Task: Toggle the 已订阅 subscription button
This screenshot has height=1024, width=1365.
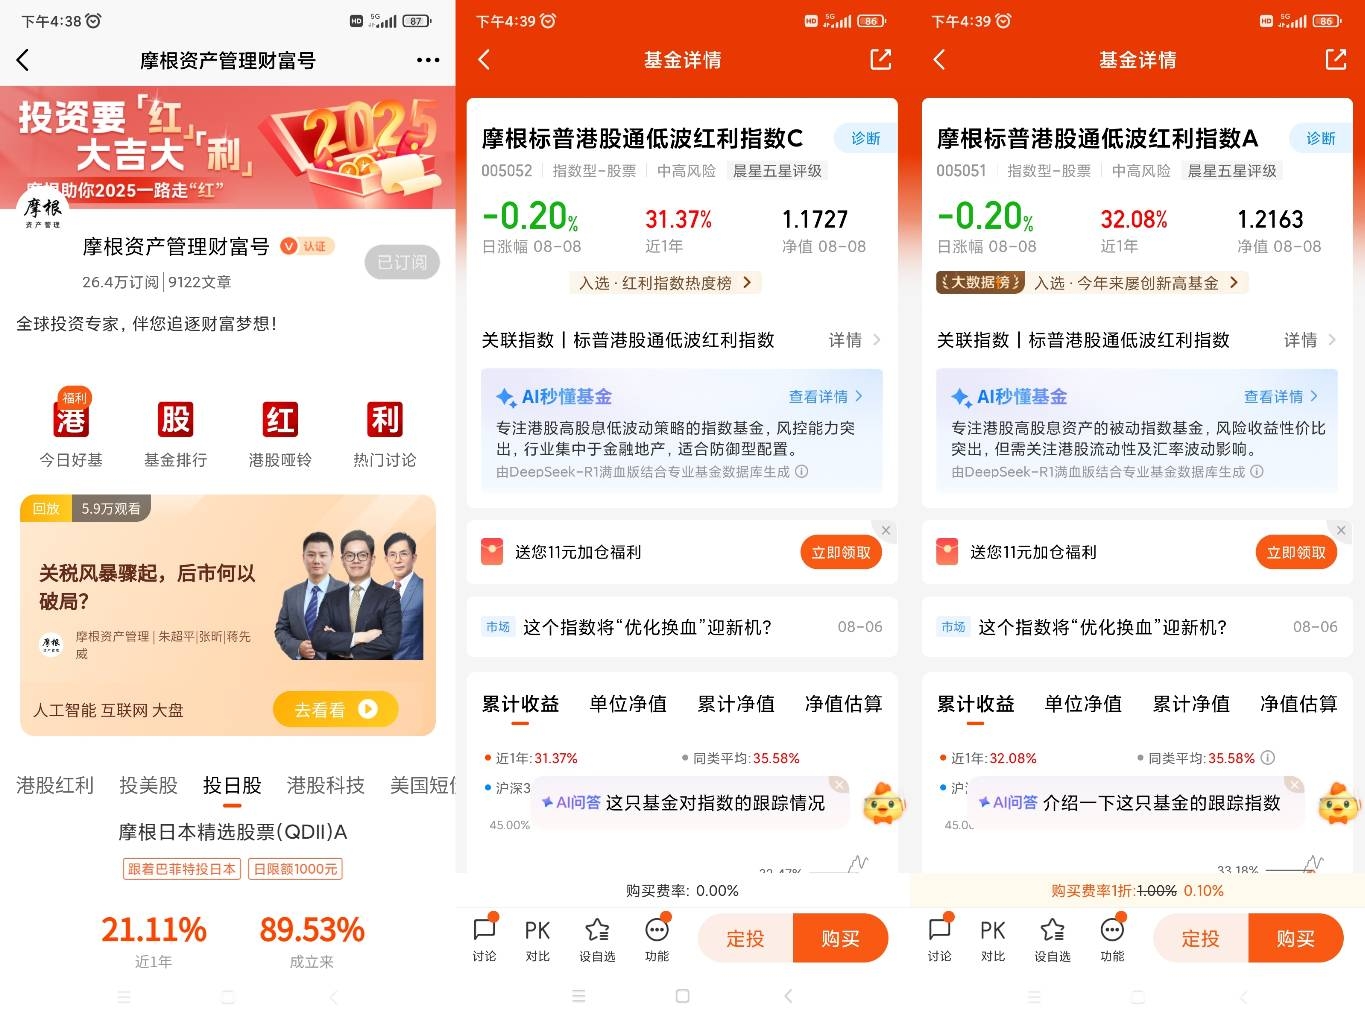Action: click(x=402, y=262)
